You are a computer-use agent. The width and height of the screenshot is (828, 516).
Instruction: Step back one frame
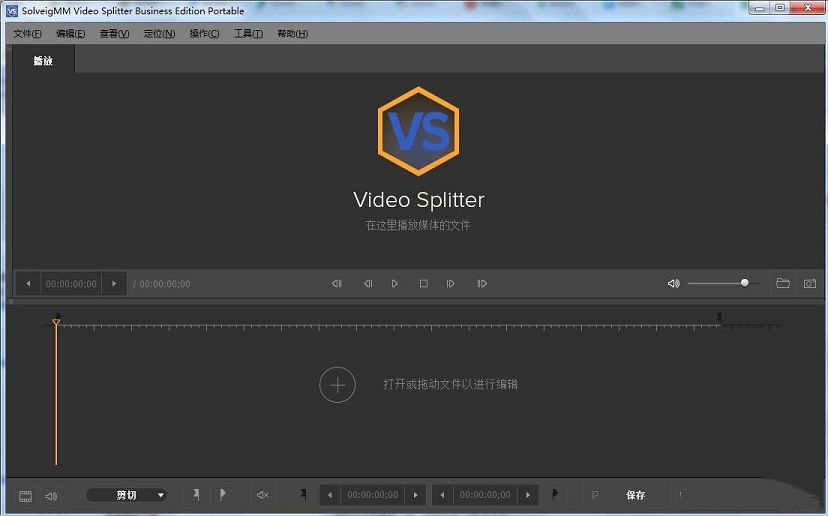click(368, 284)
